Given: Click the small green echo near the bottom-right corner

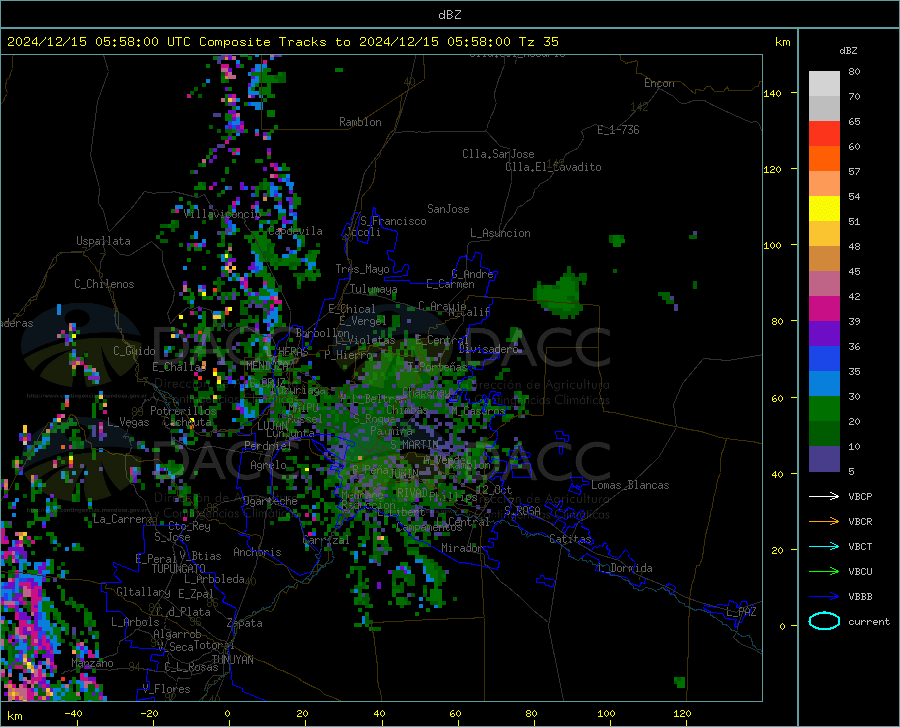Looking at the screenshot, I should click(x=680, y=682).
